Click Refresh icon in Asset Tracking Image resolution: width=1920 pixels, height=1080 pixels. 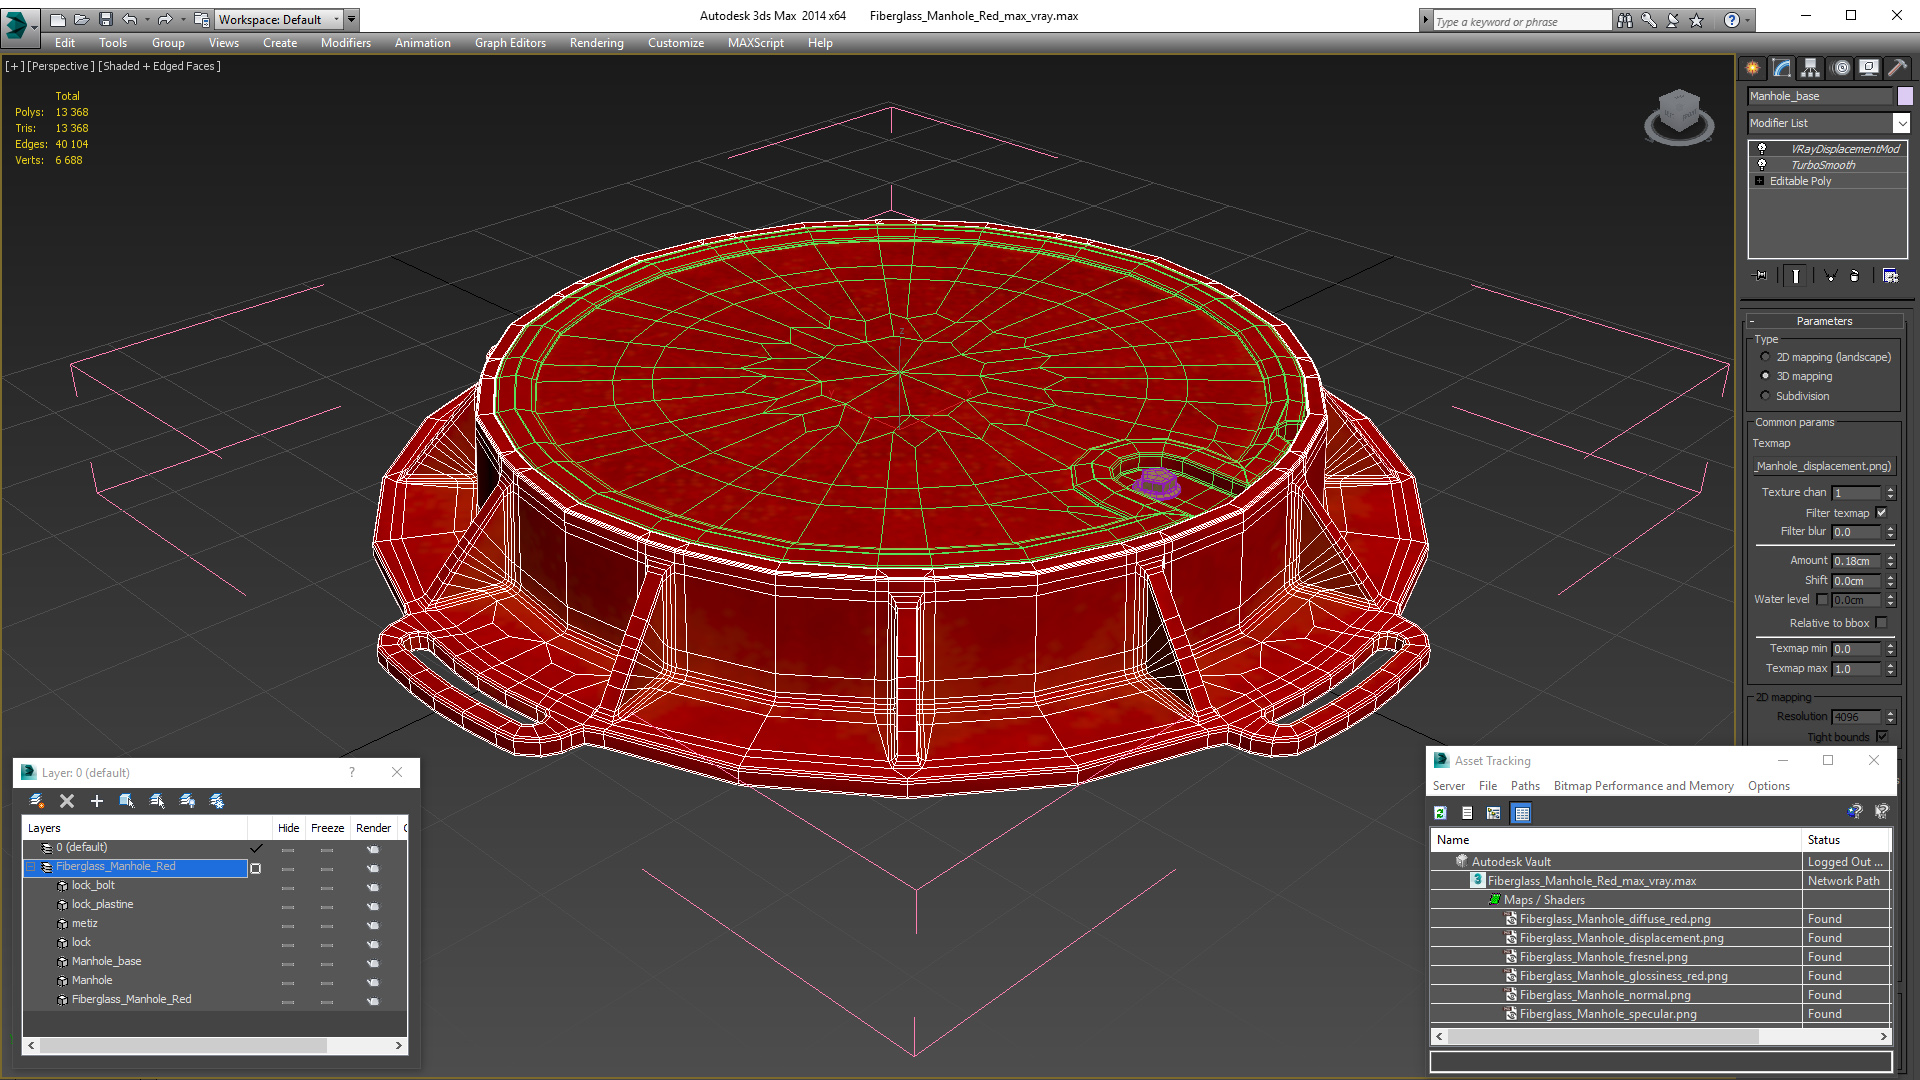click(1441, 813)
